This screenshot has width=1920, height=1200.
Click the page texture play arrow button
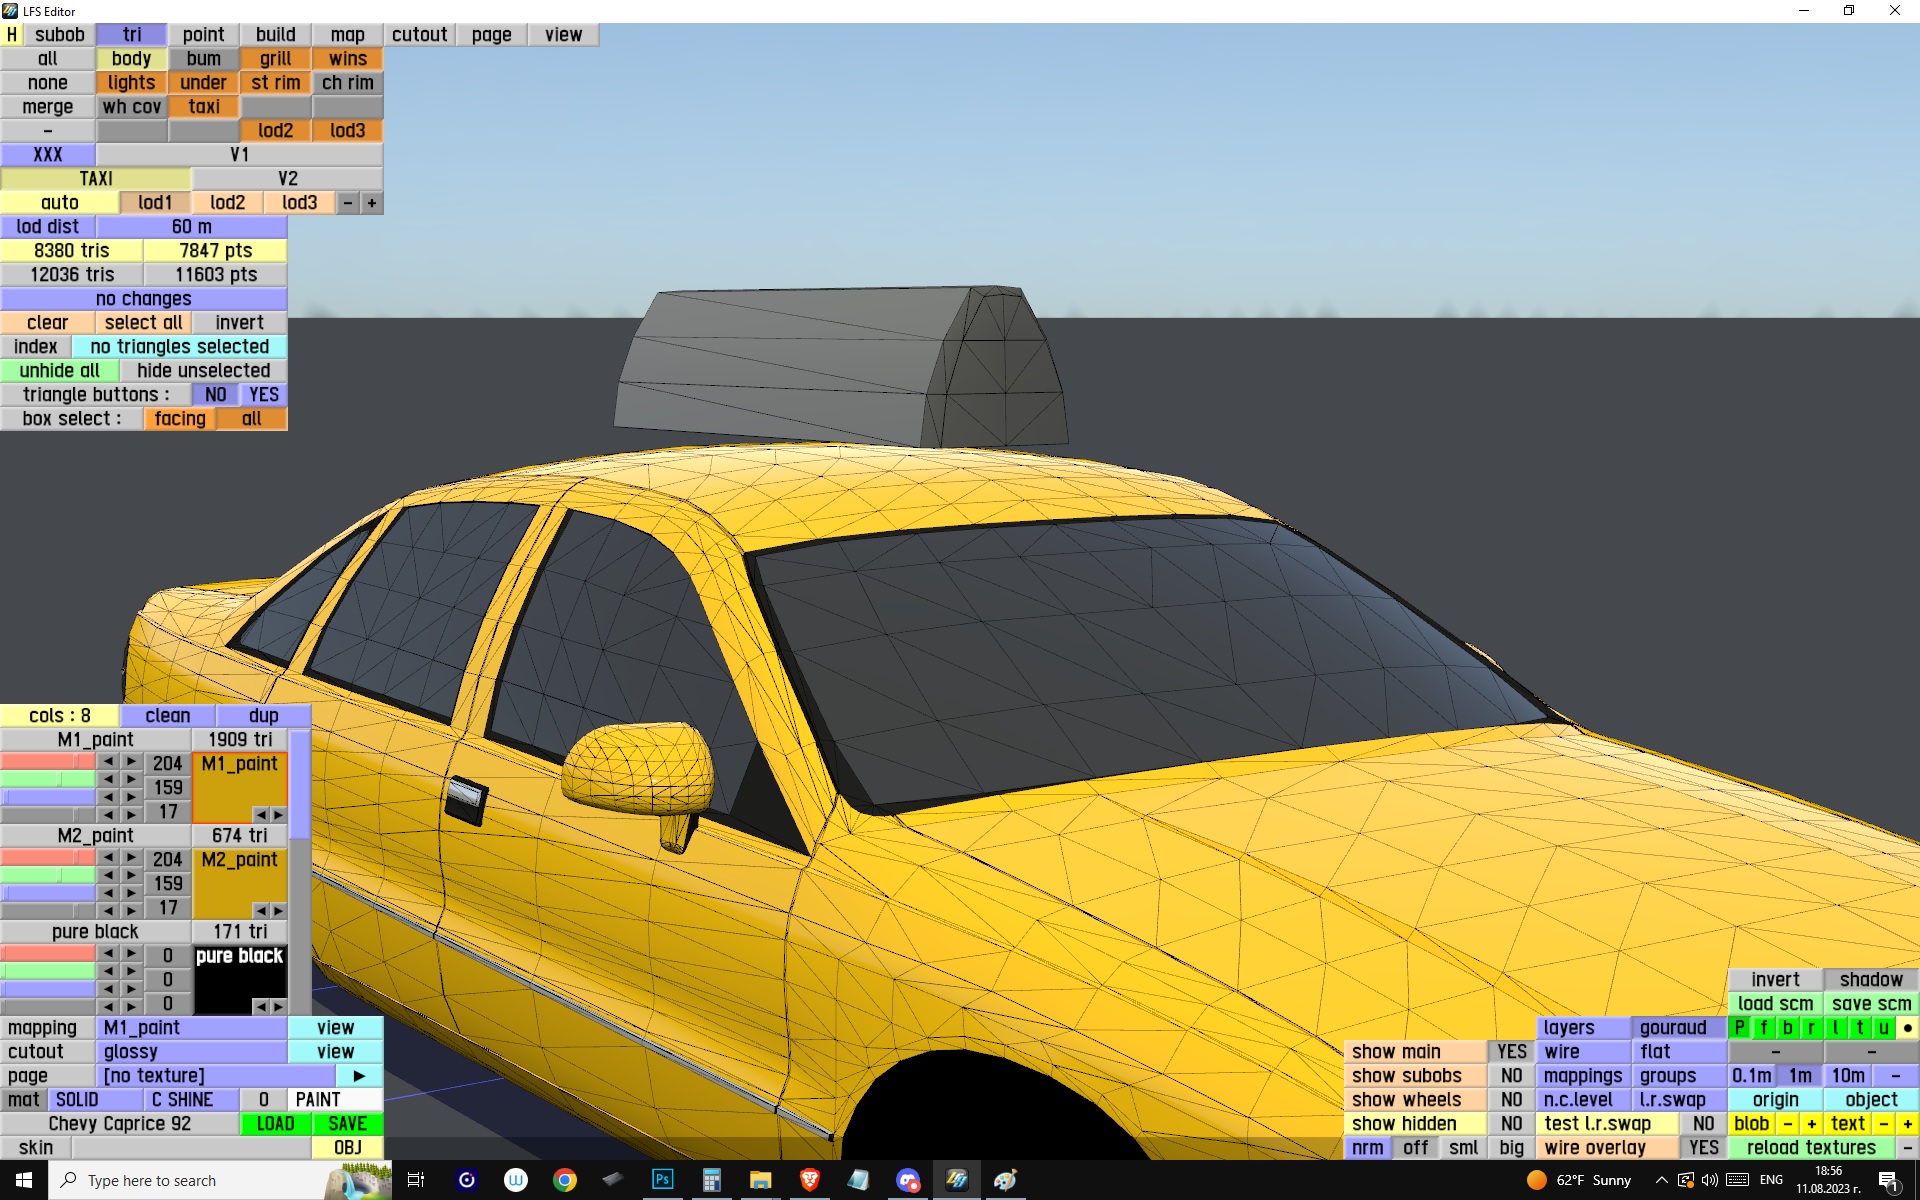click(359, 1076)
